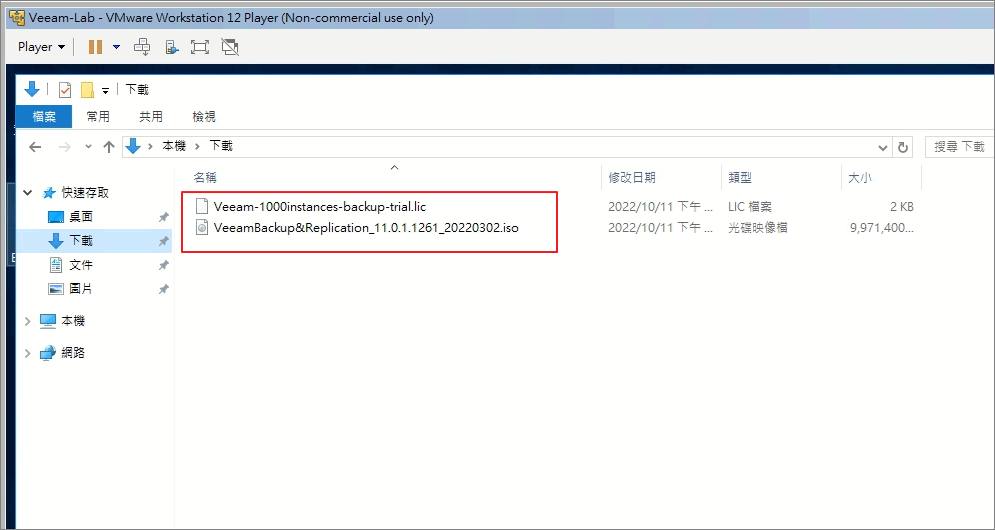Collapse the 快速存取 tree node
Screen dimensions: 995x530
(x=28, y=193)
